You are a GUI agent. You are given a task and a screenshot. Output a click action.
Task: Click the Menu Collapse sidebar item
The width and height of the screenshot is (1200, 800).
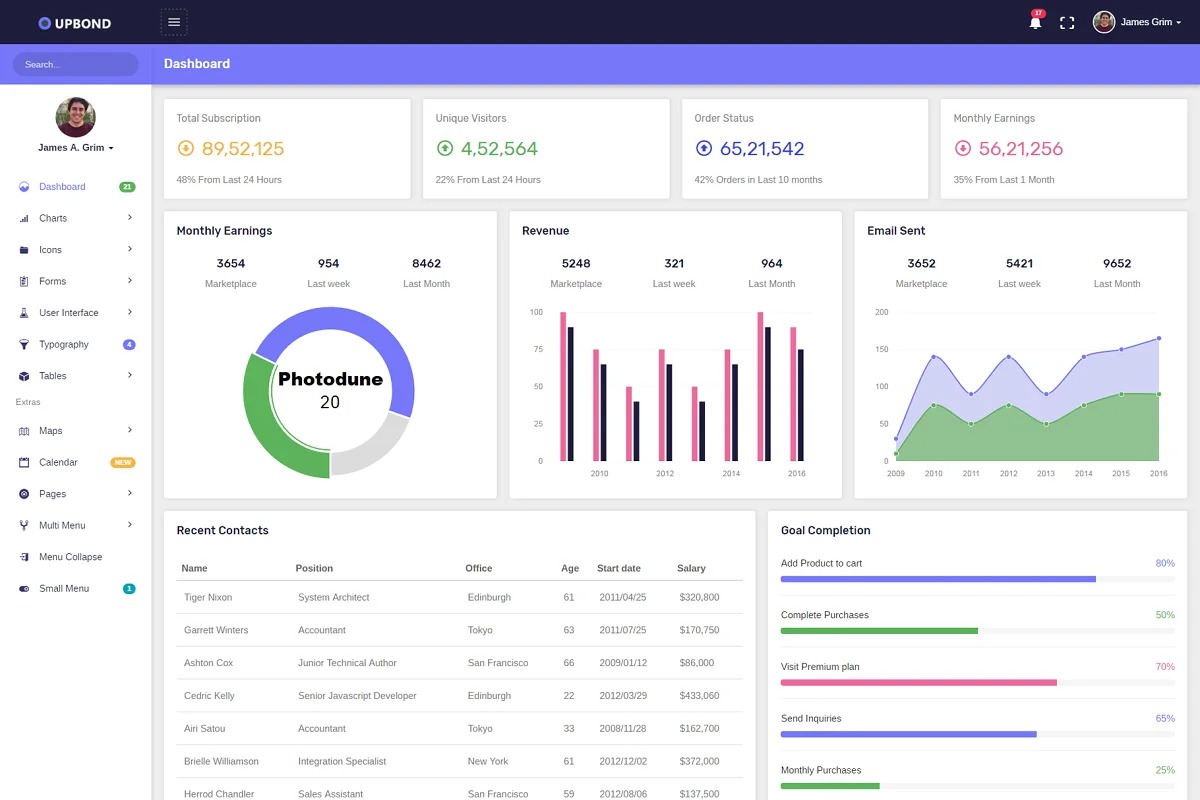[x=70, y=557]
